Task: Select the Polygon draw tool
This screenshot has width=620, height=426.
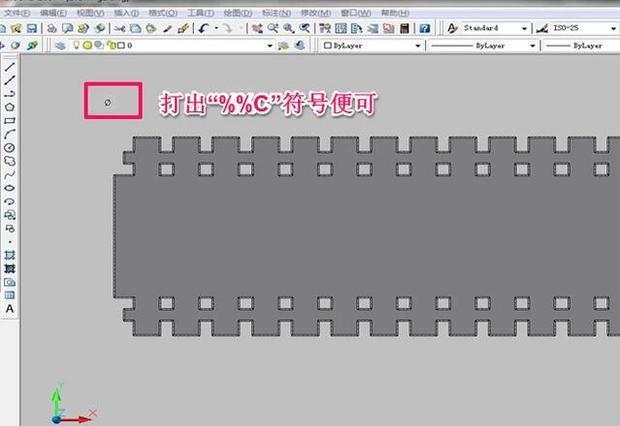Action: pos(10,106)
